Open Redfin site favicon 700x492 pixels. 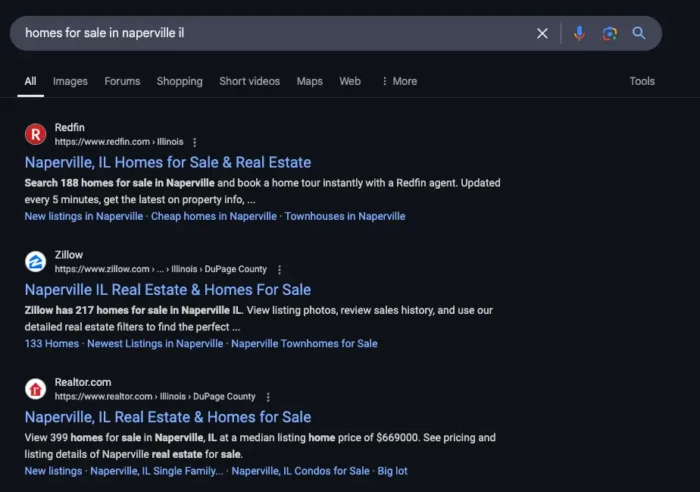pyautogui.click(x=36, y=134)
